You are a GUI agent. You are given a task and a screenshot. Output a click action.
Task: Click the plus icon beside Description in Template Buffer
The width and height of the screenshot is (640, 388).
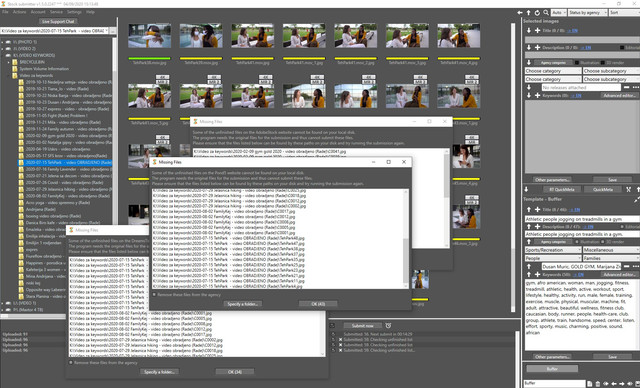[x=537, y=226]
